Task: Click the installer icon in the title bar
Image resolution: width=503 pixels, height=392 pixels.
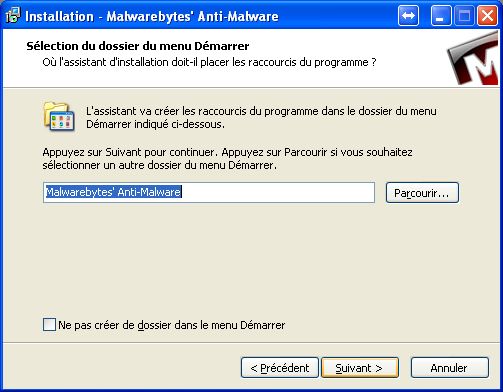Action: coord(12,15)
